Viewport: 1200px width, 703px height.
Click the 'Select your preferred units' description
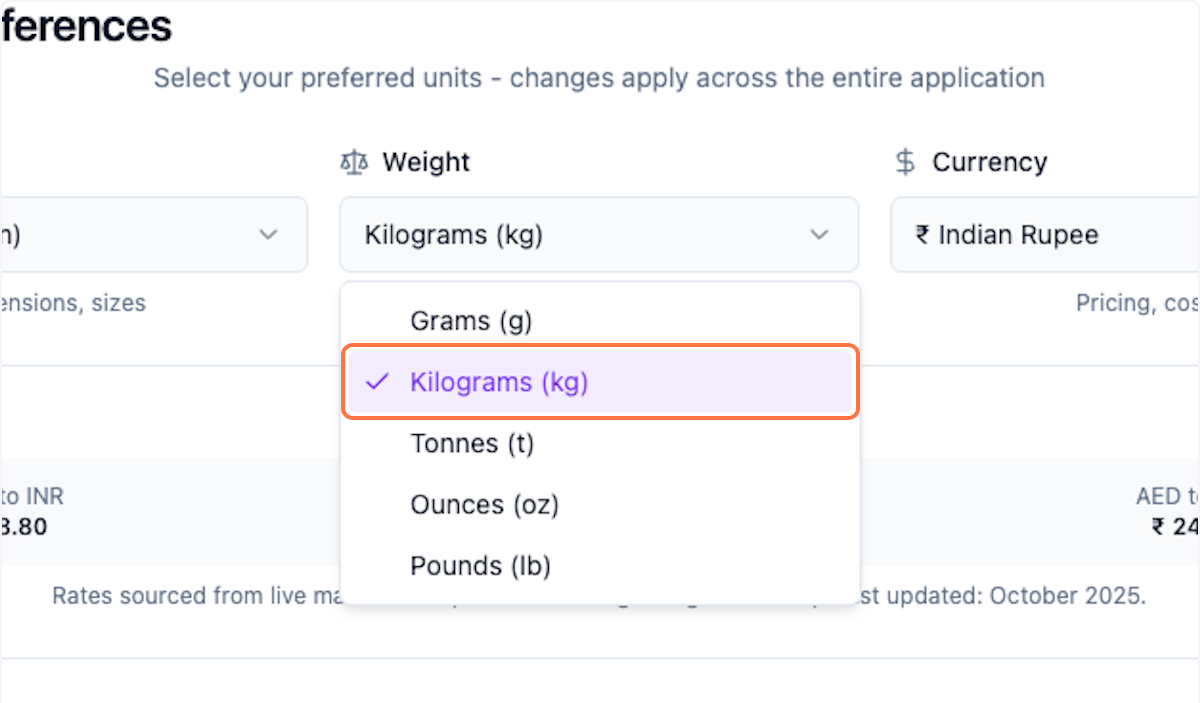point(598,78)
